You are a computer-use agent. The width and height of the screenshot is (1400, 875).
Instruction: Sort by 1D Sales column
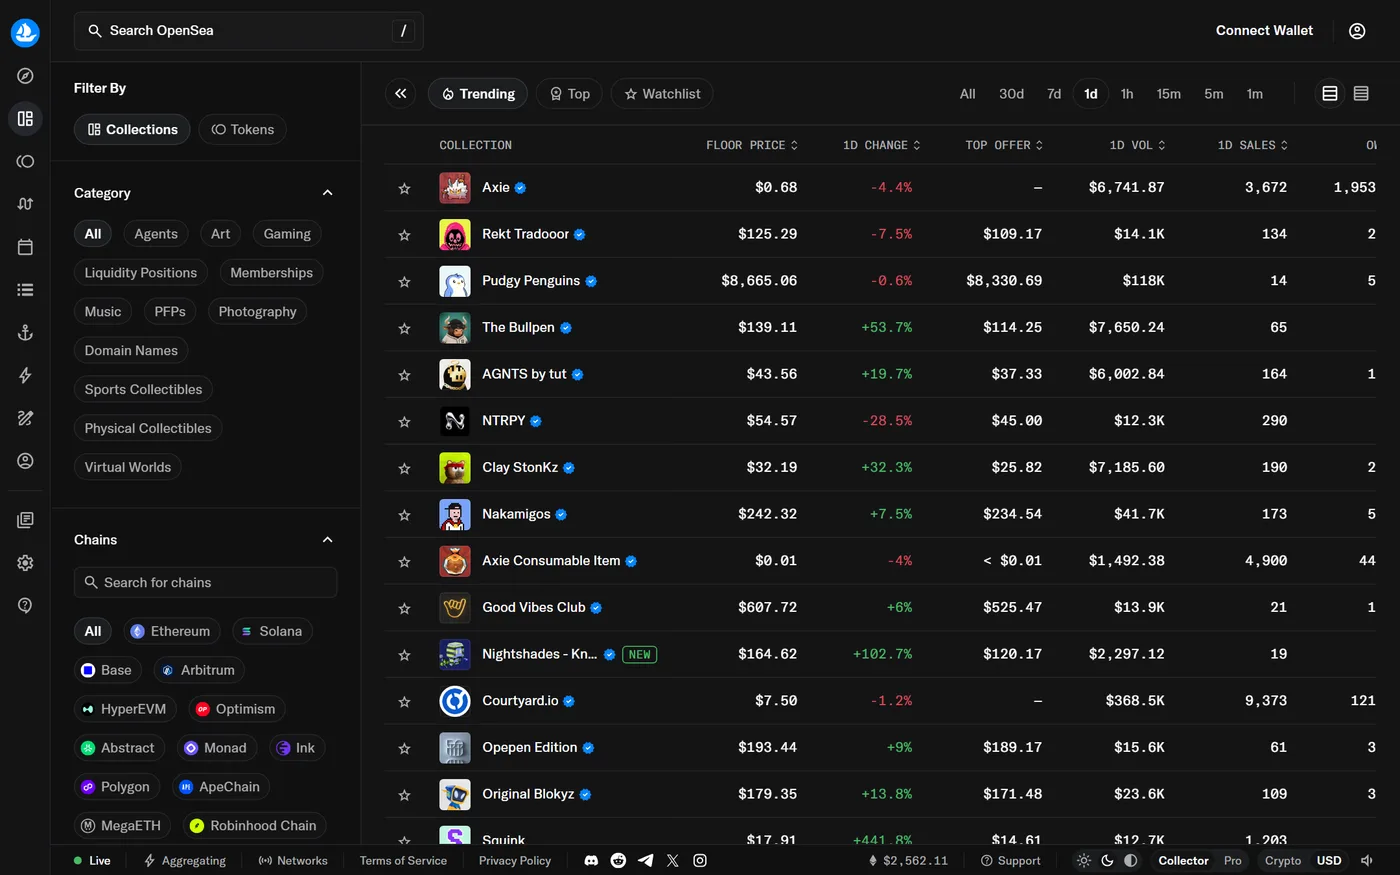[1252, 145]
